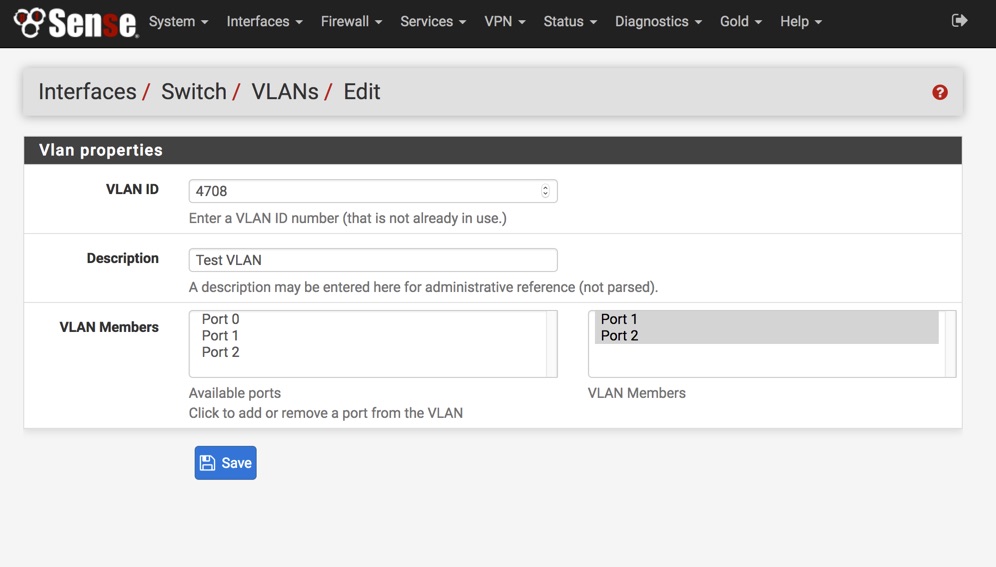Click the logout icon in navbar

point(959,21)
